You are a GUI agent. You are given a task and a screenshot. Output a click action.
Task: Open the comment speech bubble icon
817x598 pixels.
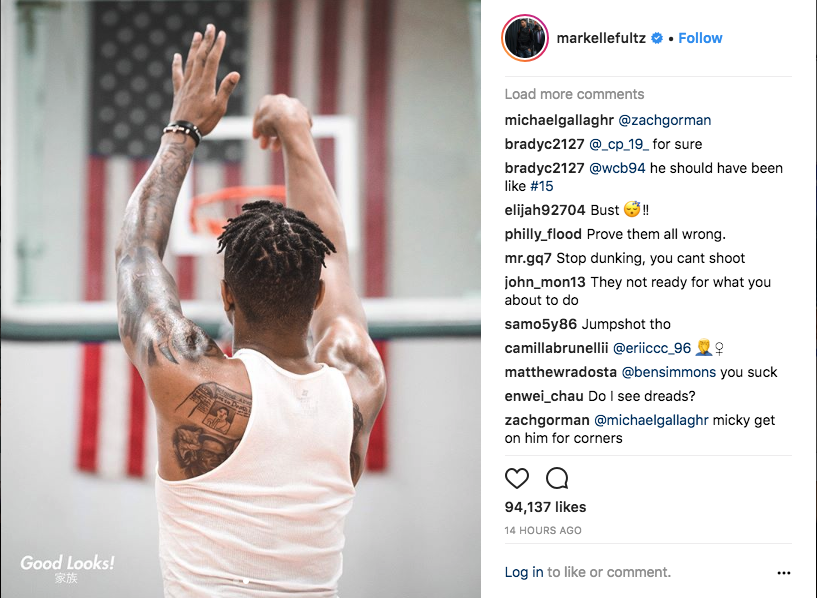pyautogui.click(x=557, y=478)
